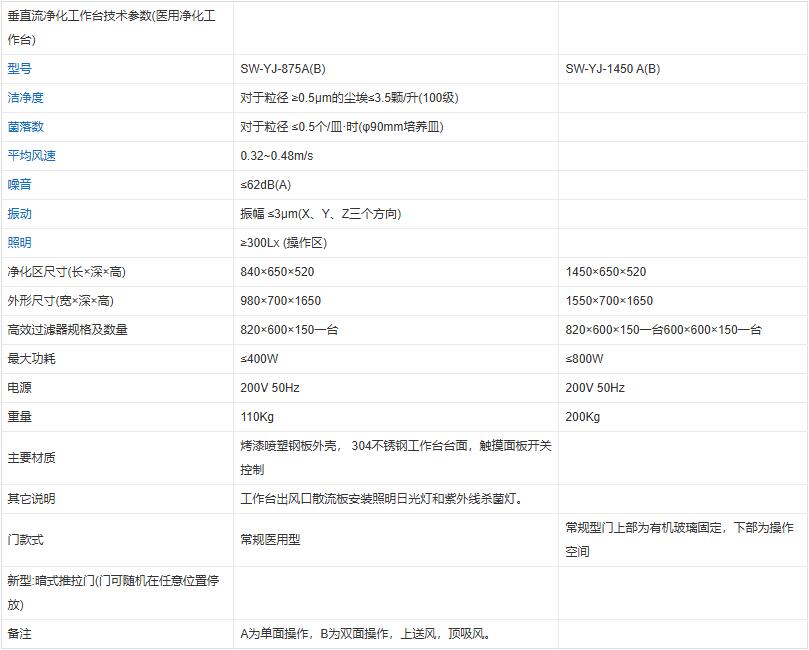Viewport: 809px width, 650px height.
Task: Click the 型号 link
Action: 20,69
